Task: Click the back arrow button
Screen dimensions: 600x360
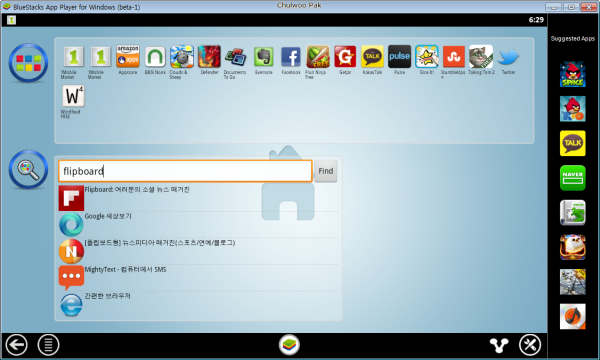Action: [x=16, y=345]
